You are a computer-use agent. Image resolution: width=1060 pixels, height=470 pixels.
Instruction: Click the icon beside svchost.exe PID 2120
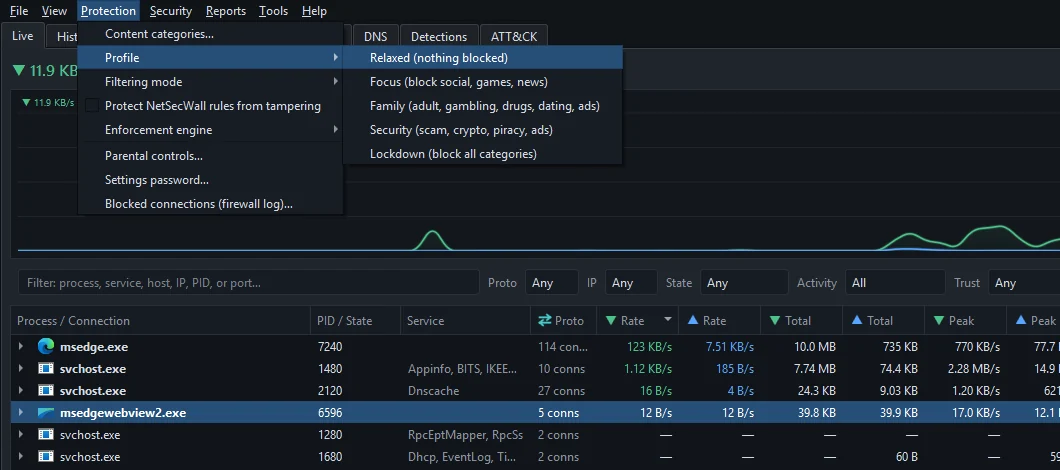coord(45,391)
